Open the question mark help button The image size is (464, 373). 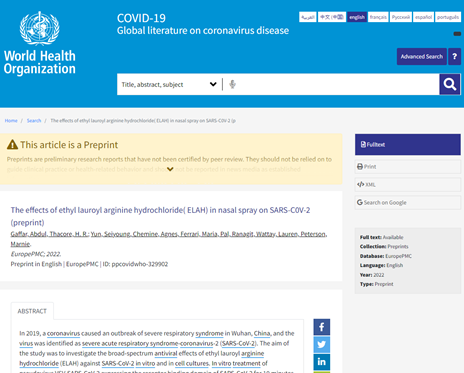click(454, 56)
